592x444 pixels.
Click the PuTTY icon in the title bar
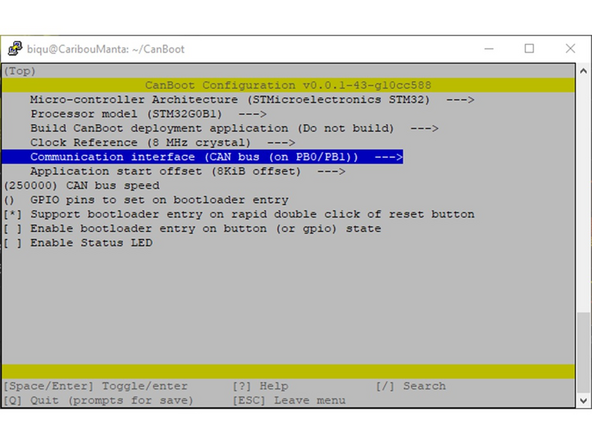click(15, 49)
